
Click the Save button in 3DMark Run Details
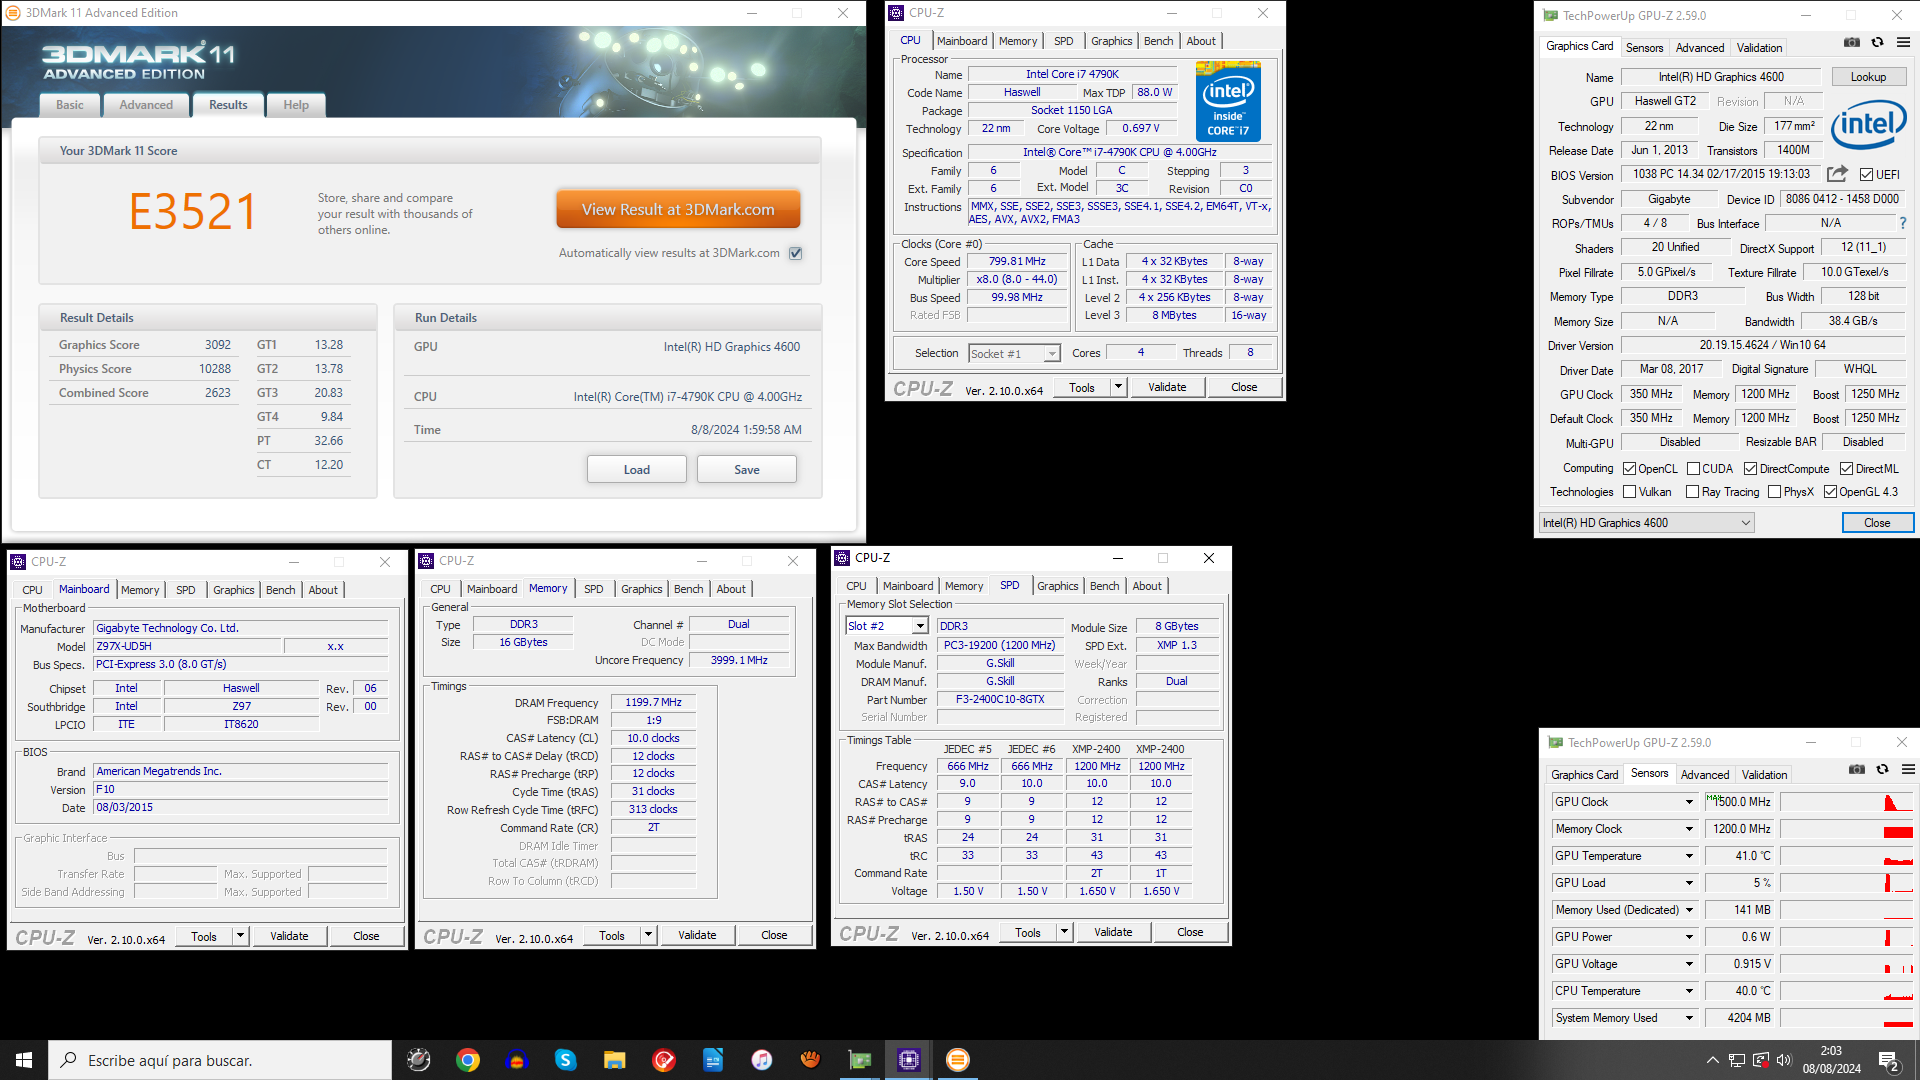(x=747, y=470)
